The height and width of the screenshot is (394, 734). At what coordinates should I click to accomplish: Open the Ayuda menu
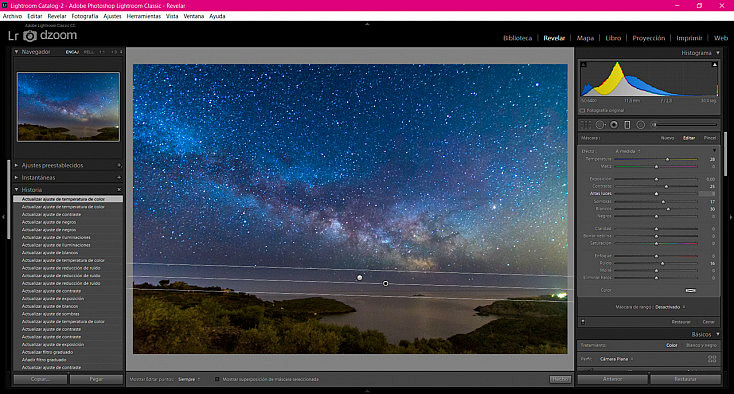pyautogui.click(x=217, y=16)
